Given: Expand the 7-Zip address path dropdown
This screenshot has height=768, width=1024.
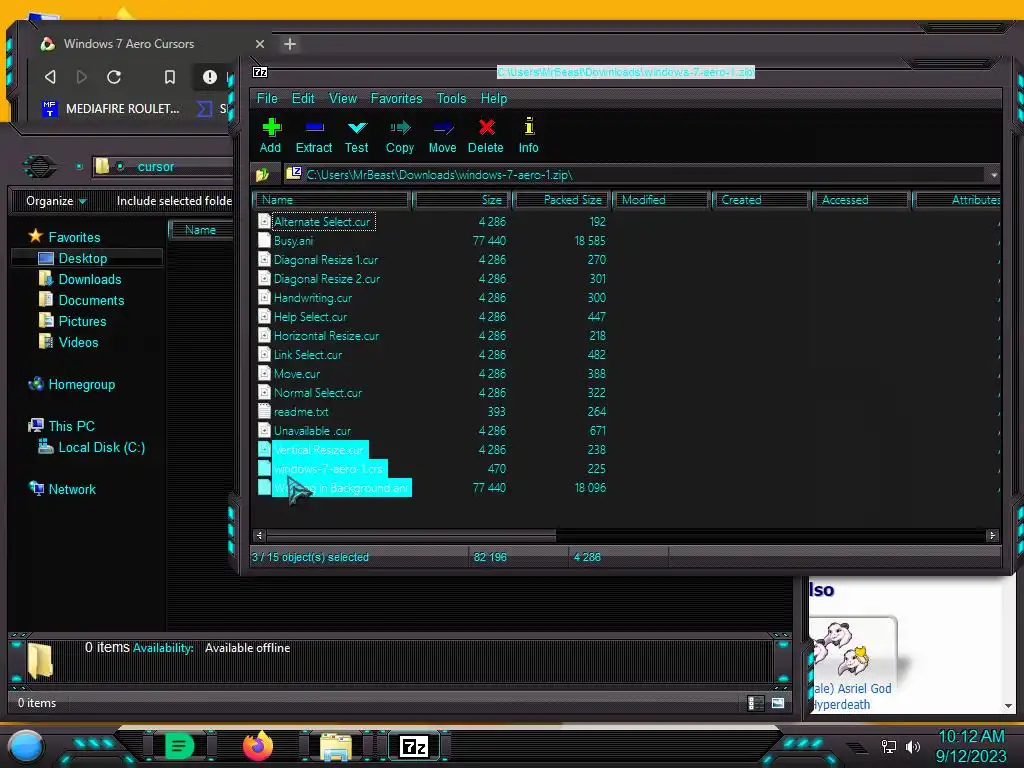Looking at the screenshot, I should [x=994, y=175].
